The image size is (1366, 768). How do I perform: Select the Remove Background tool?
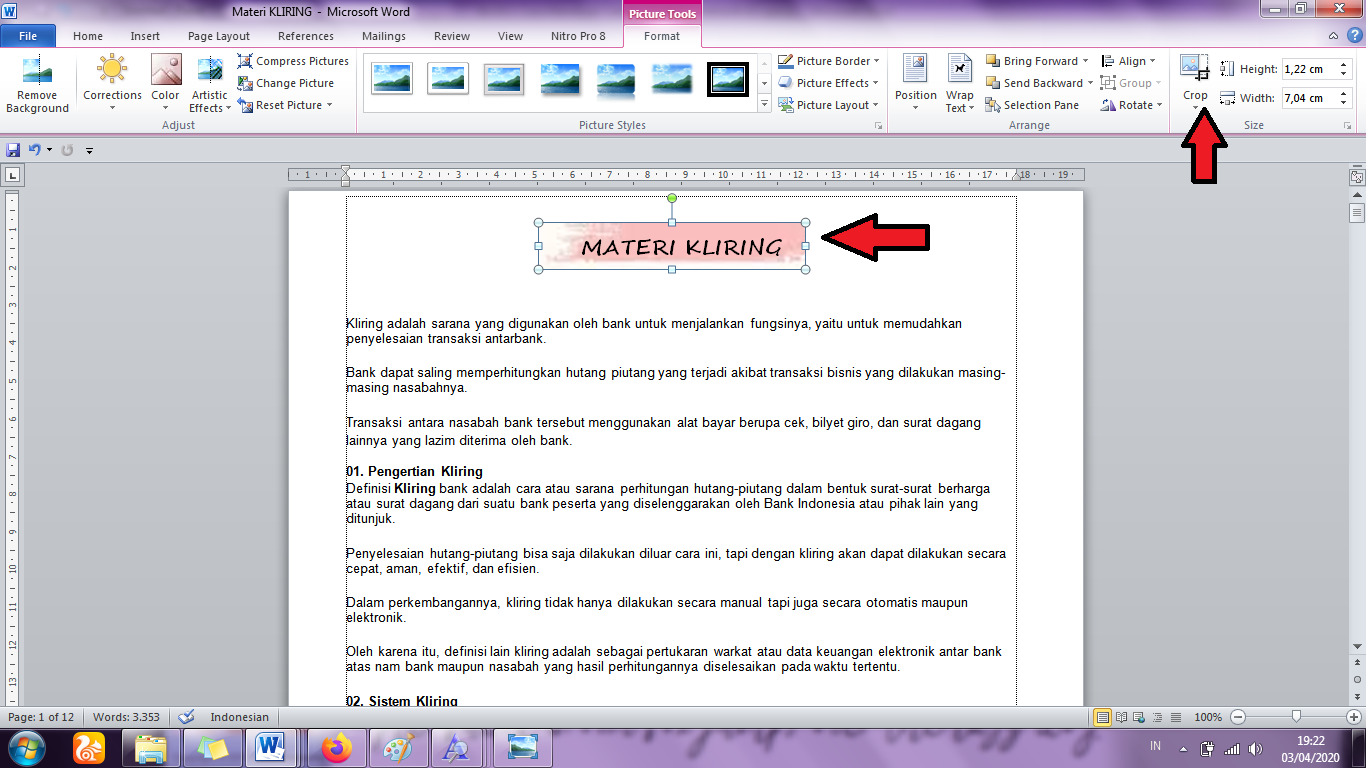pyautogui.click(x=37, y=82)
